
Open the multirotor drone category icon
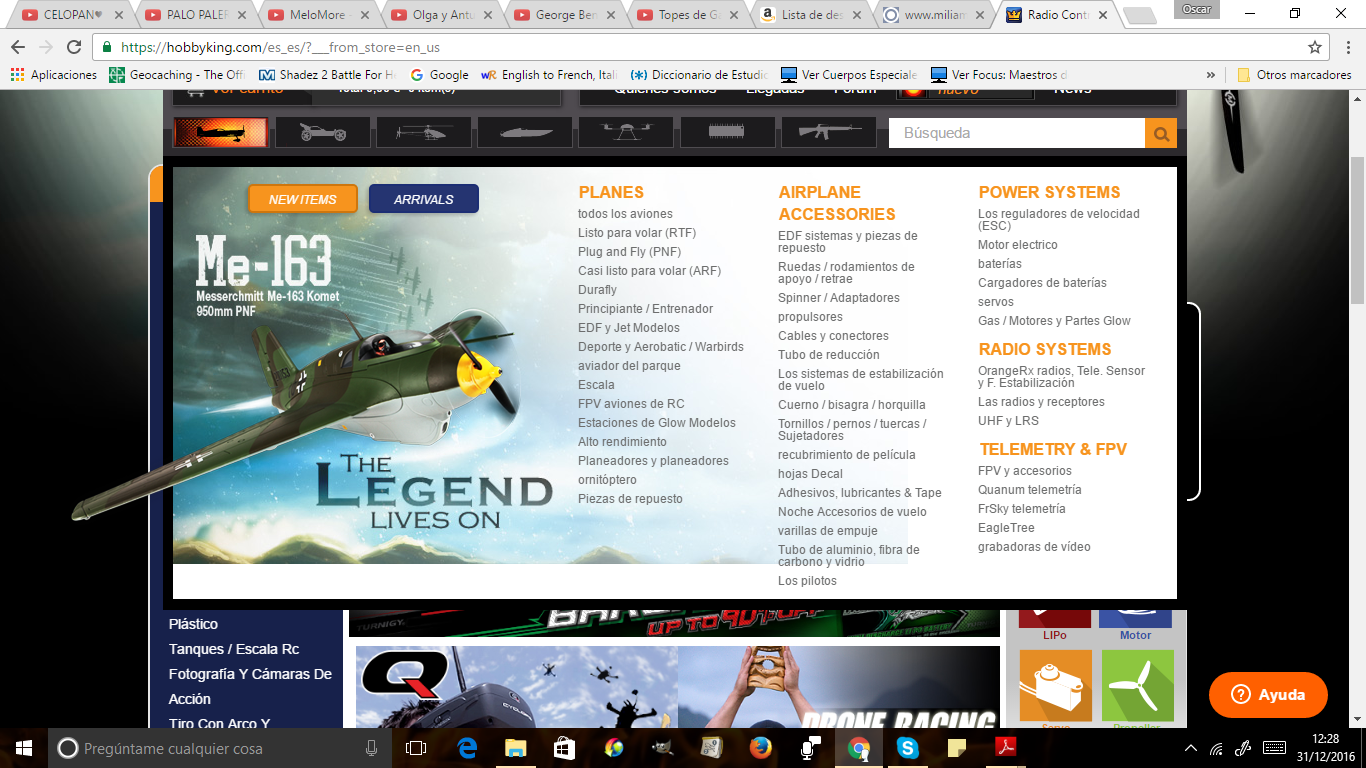pos(625,133)
